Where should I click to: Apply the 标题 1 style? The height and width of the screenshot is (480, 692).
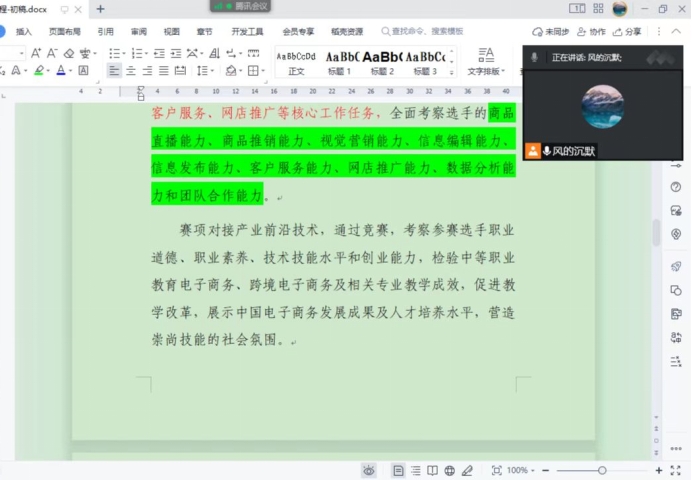(x=339, y=62)
